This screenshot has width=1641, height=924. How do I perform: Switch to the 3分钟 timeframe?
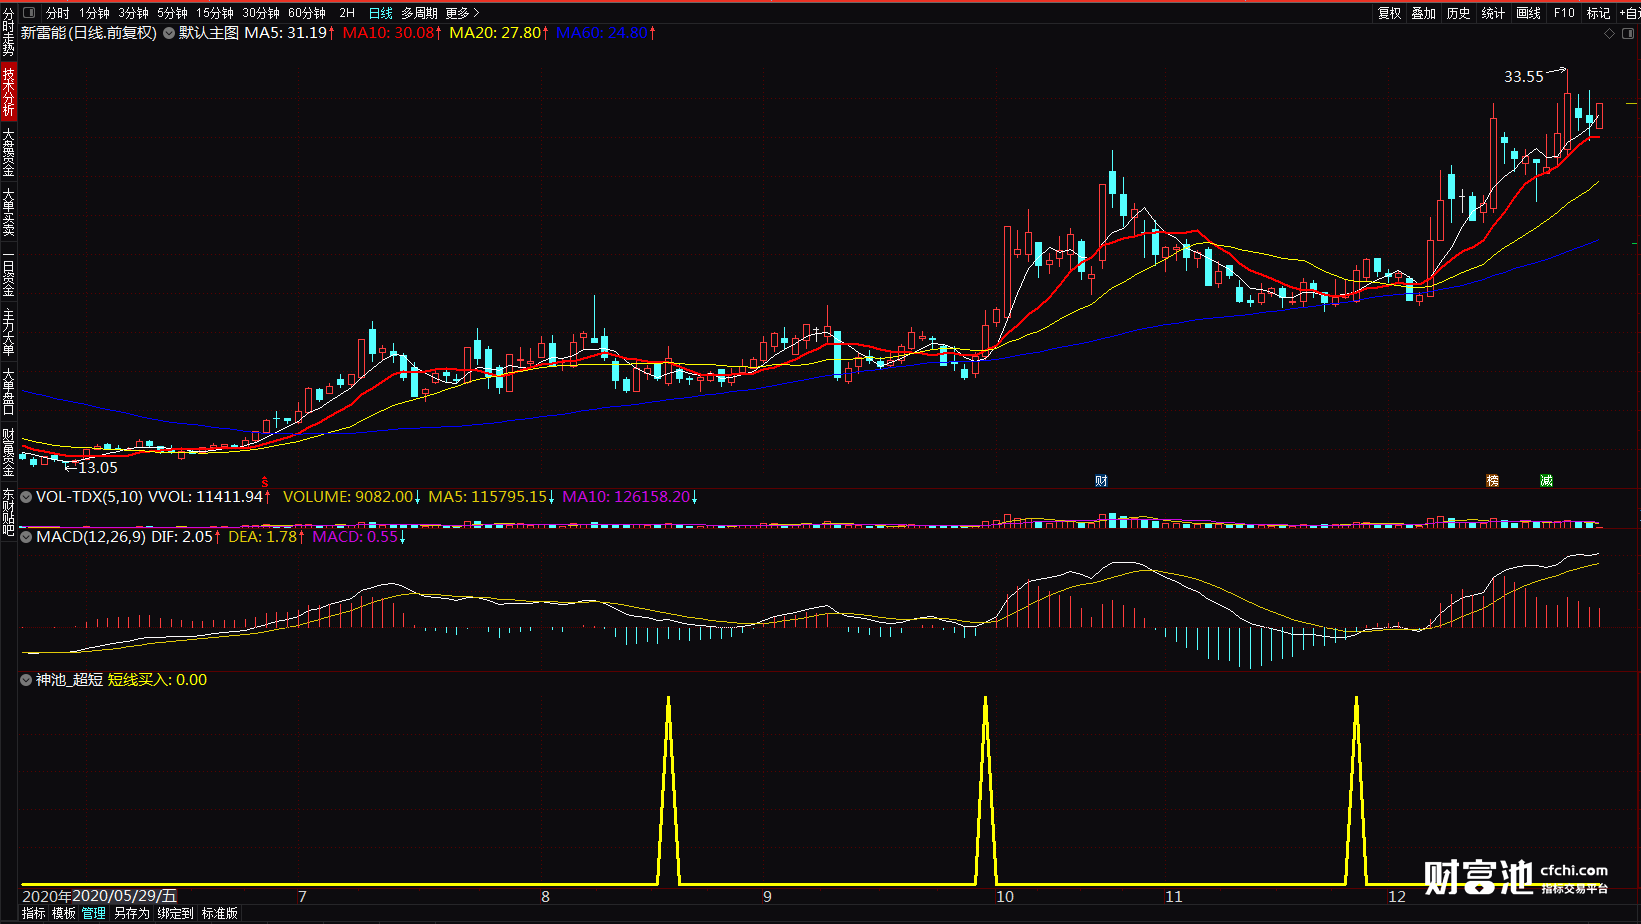[x=133, y=13]
